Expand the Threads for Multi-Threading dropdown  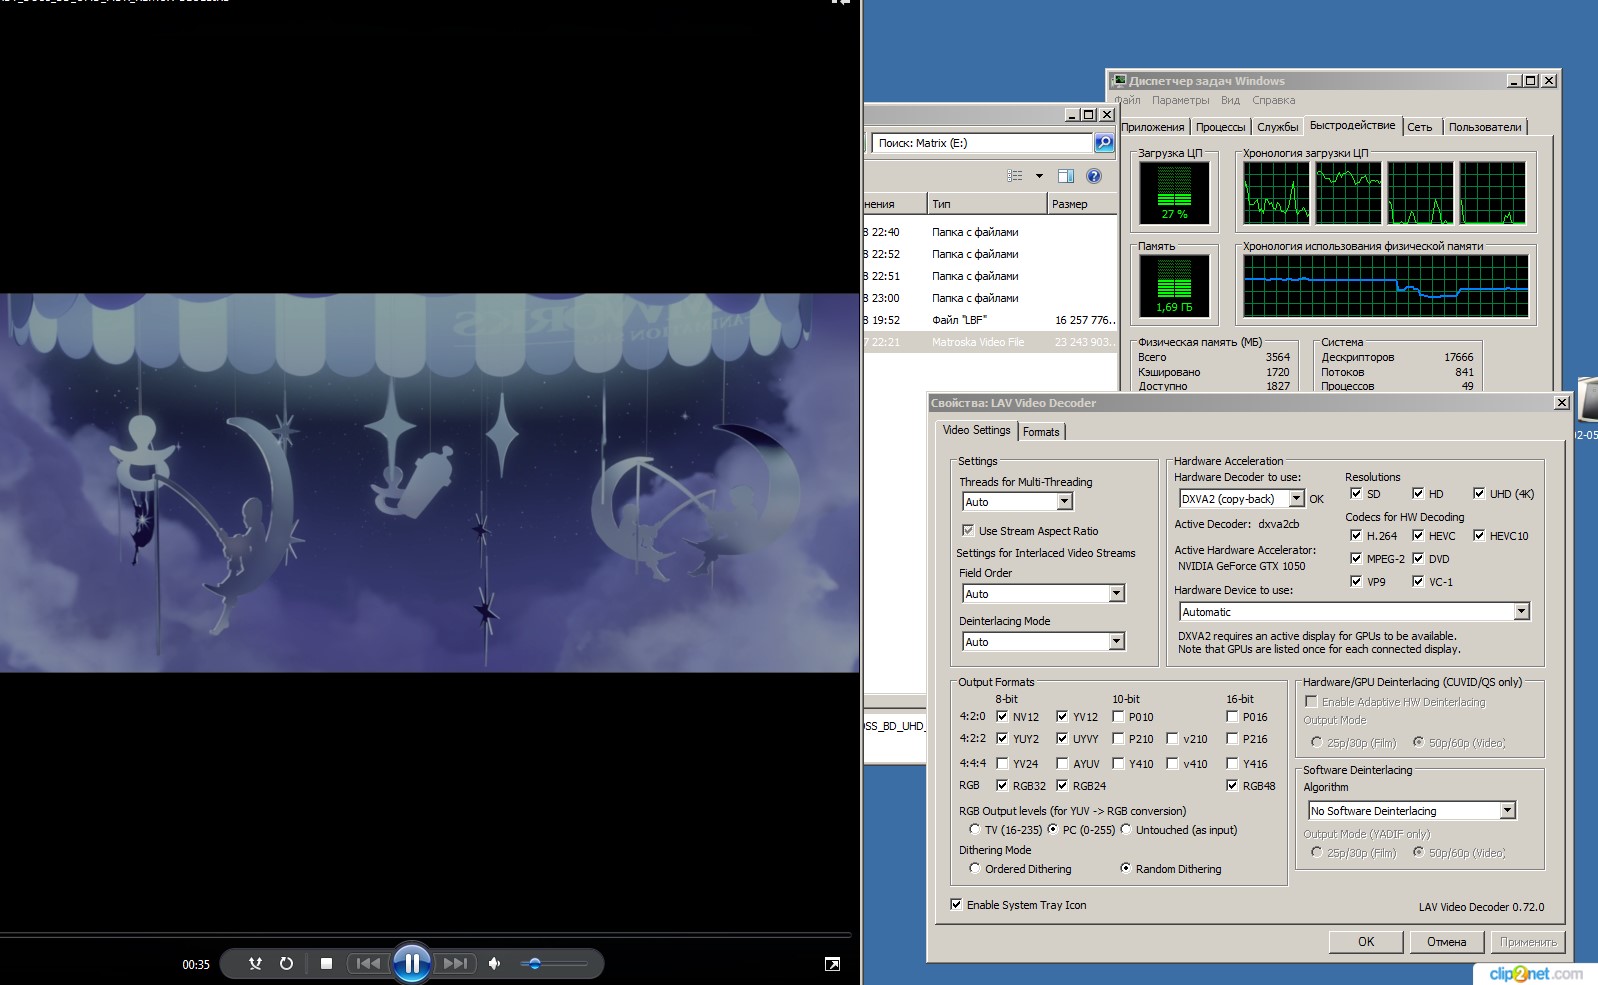coord(1064,502)
